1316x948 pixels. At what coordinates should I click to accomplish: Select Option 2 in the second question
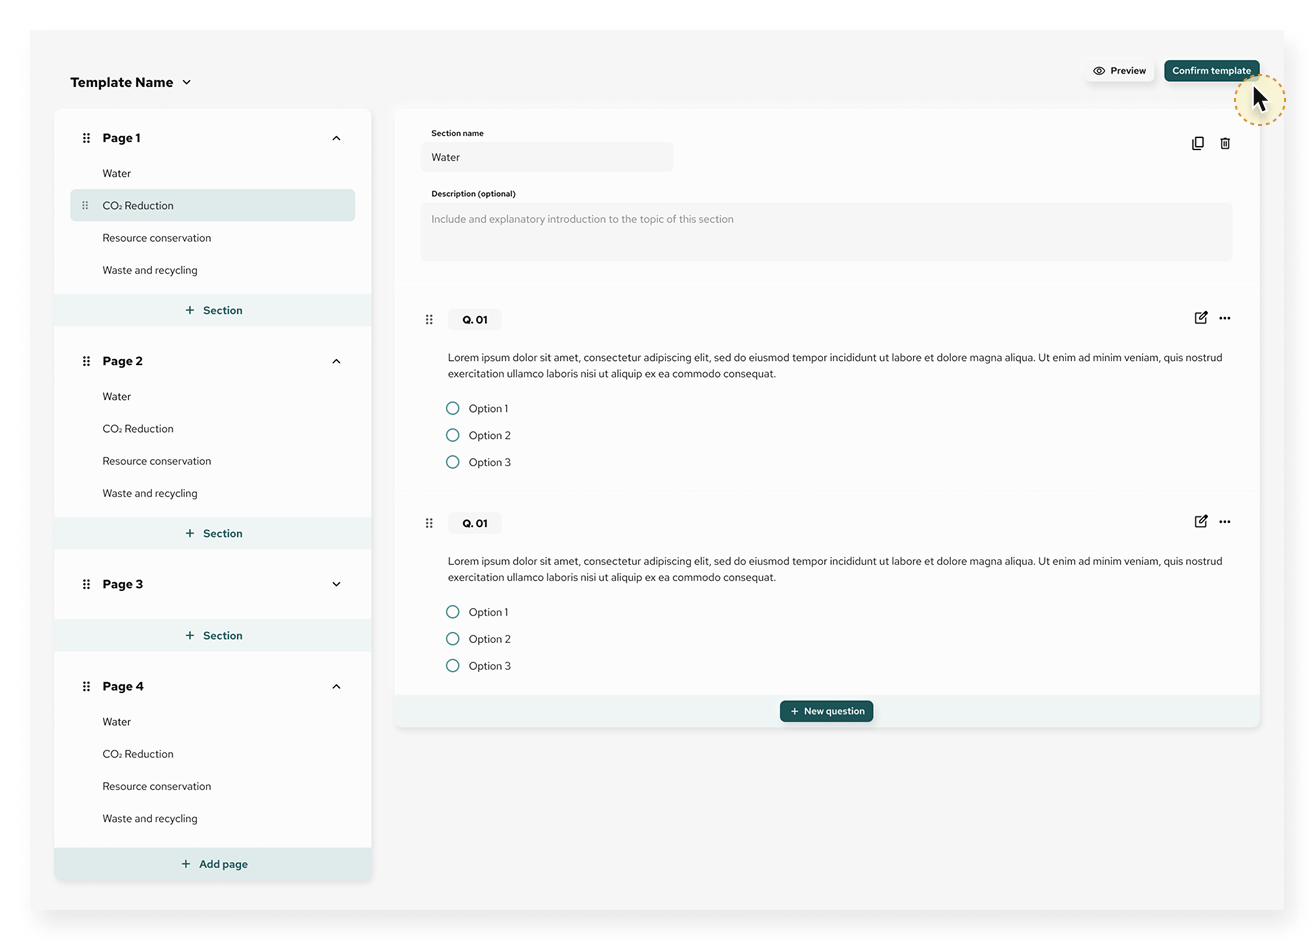(x=453, y=639)
